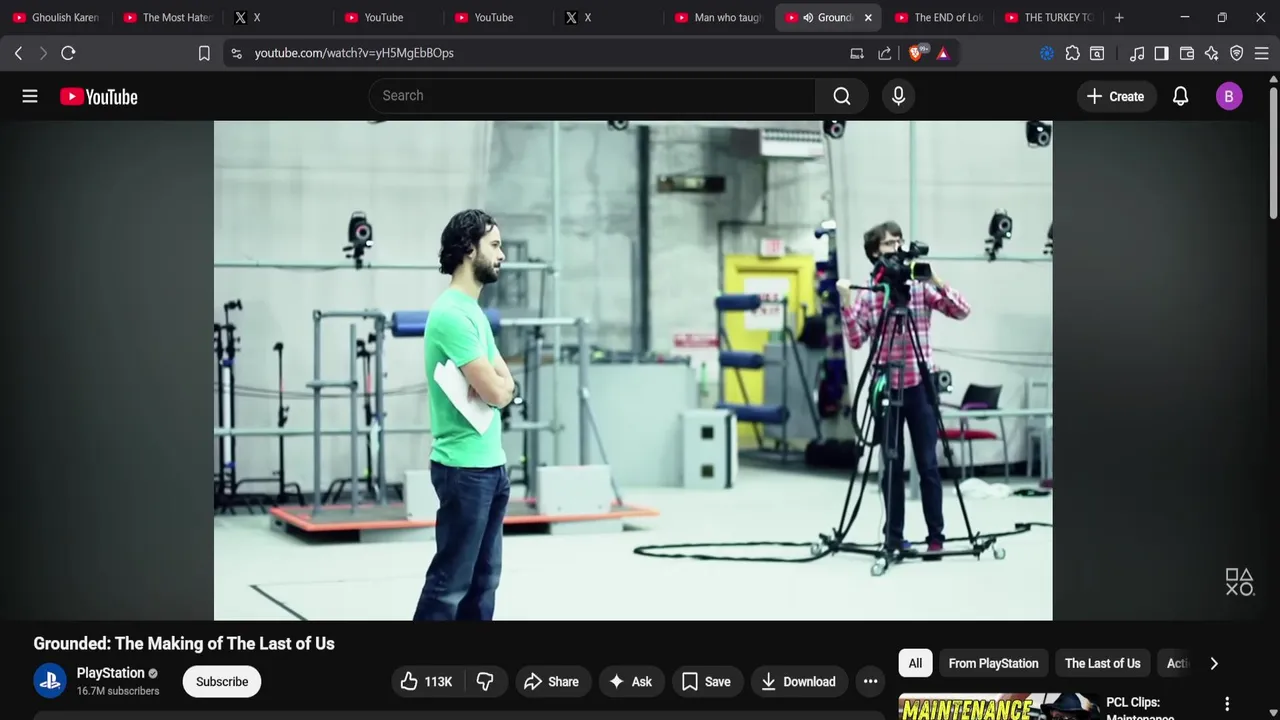Open Brave Shields lion icon

click(916, 53)
